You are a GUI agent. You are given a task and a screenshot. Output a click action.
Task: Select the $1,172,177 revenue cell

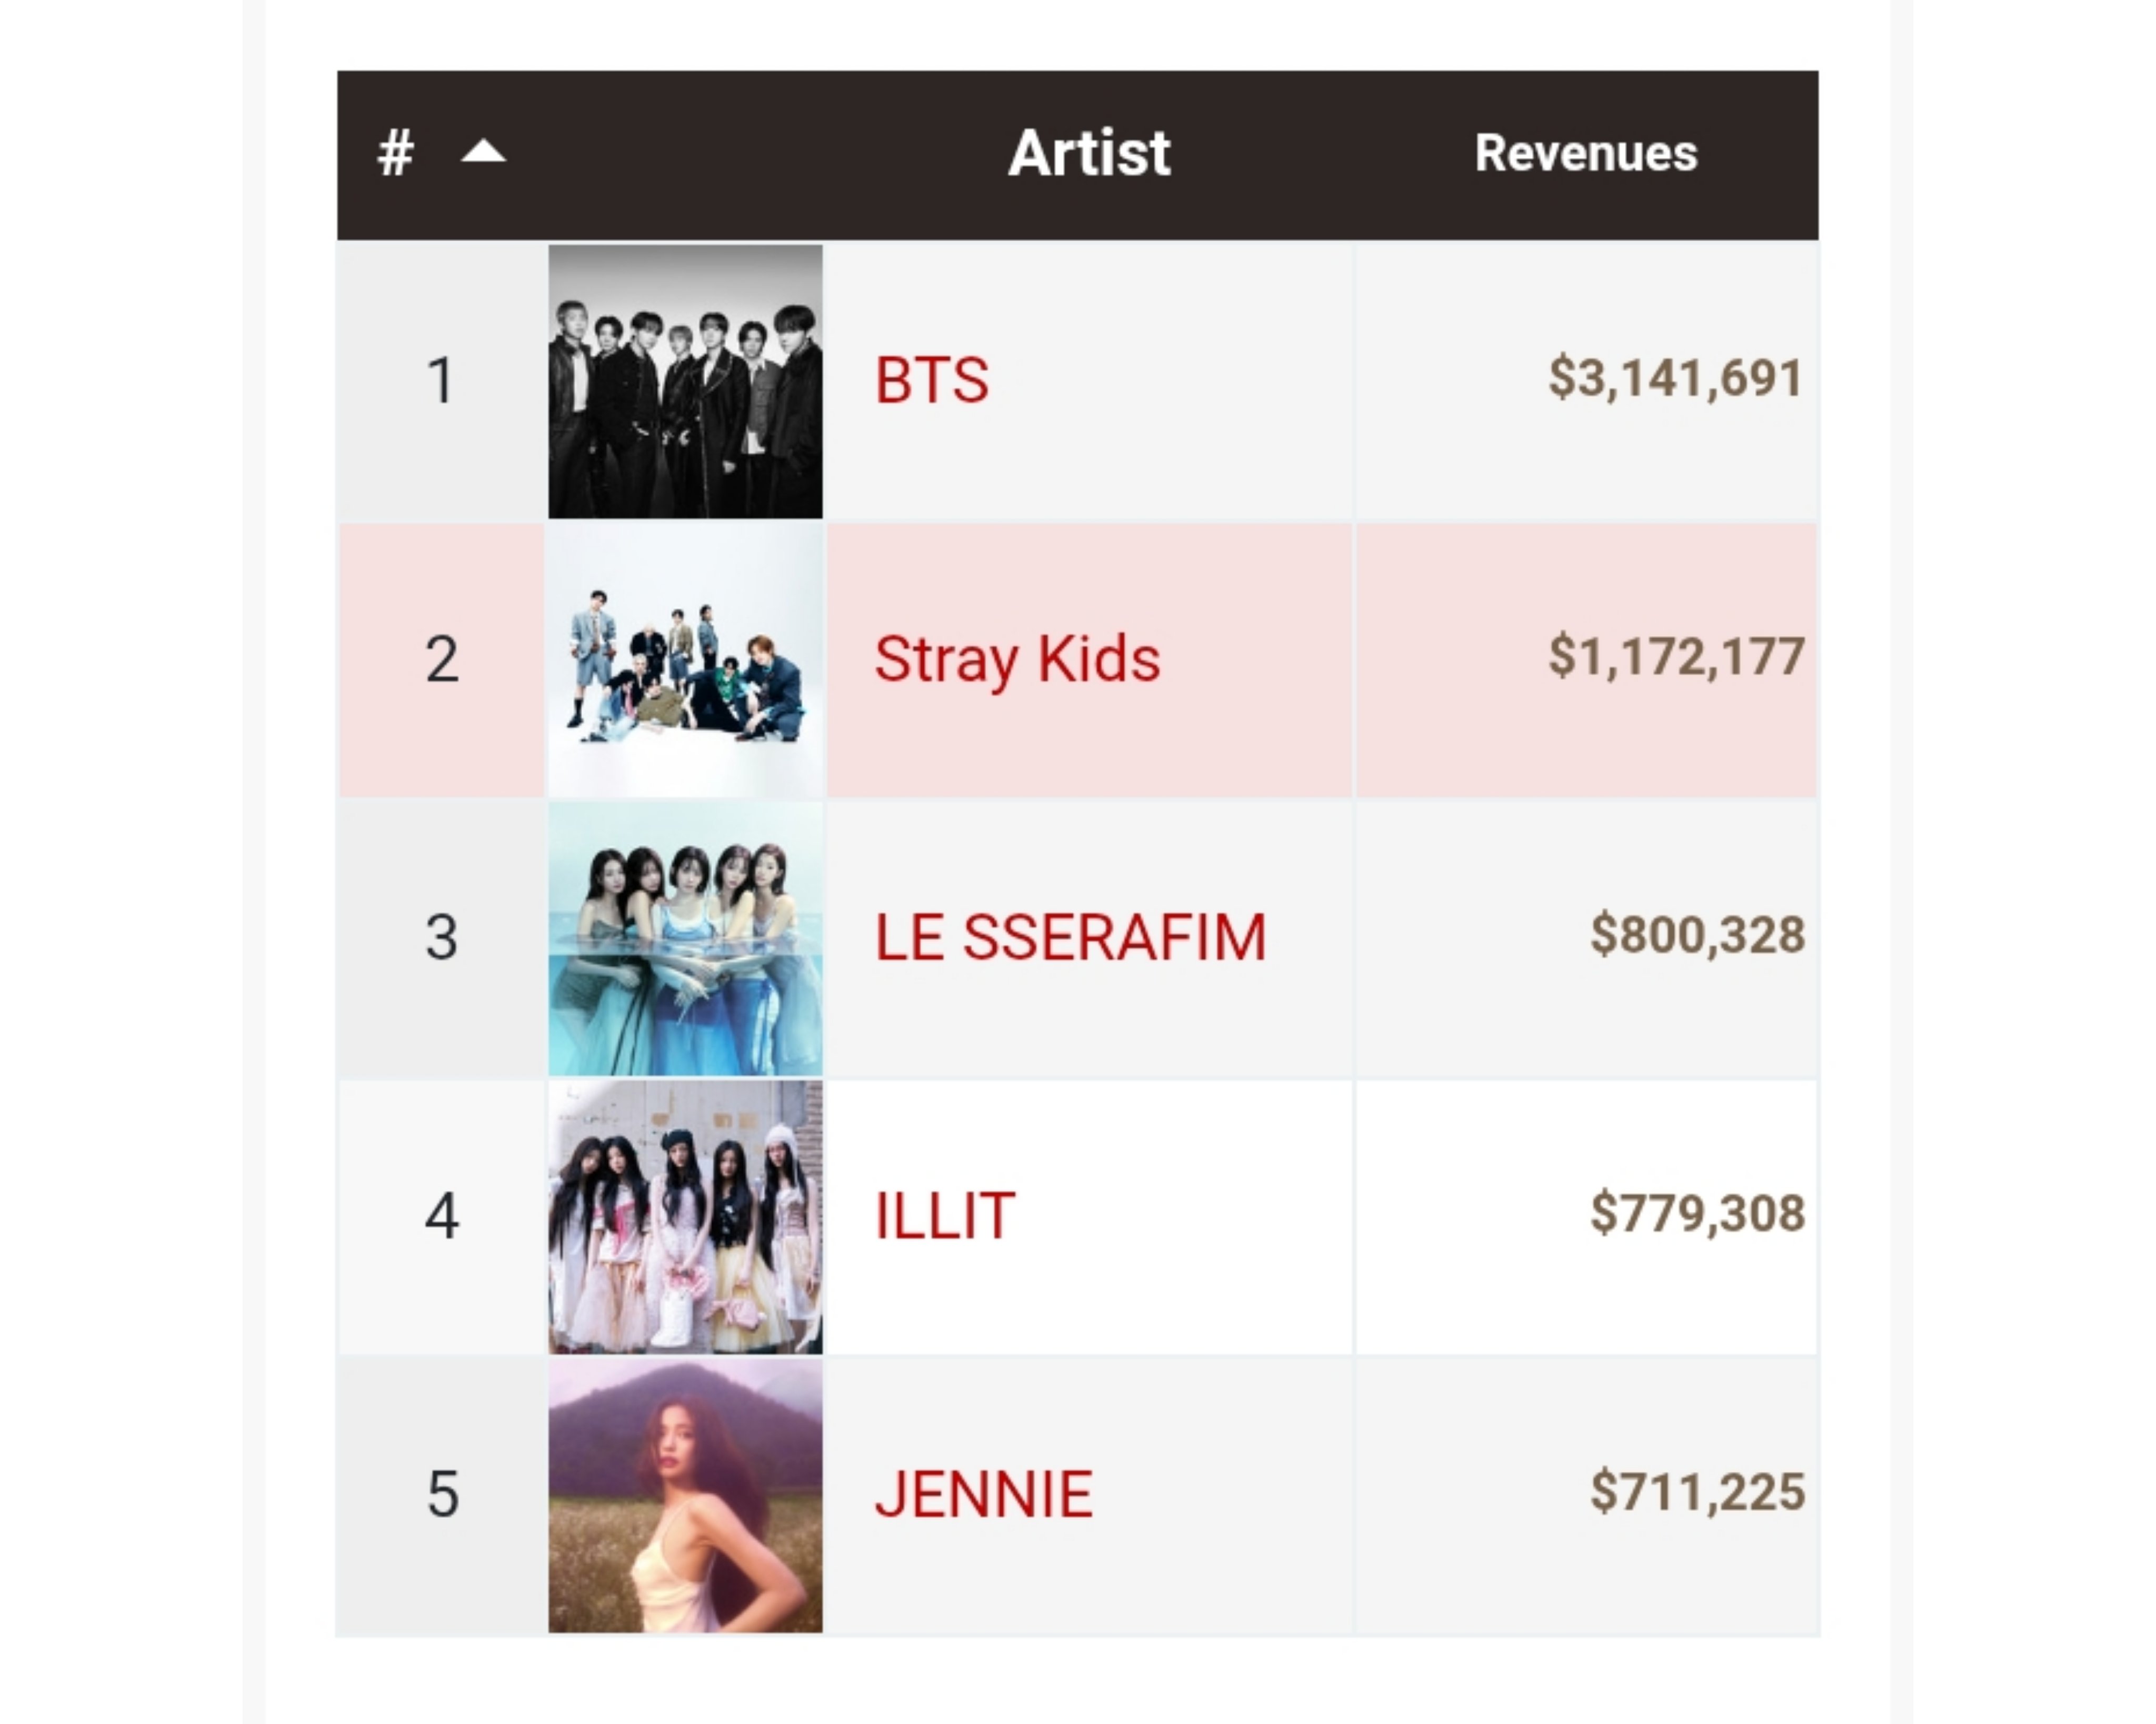click(x=1586, y=660)
